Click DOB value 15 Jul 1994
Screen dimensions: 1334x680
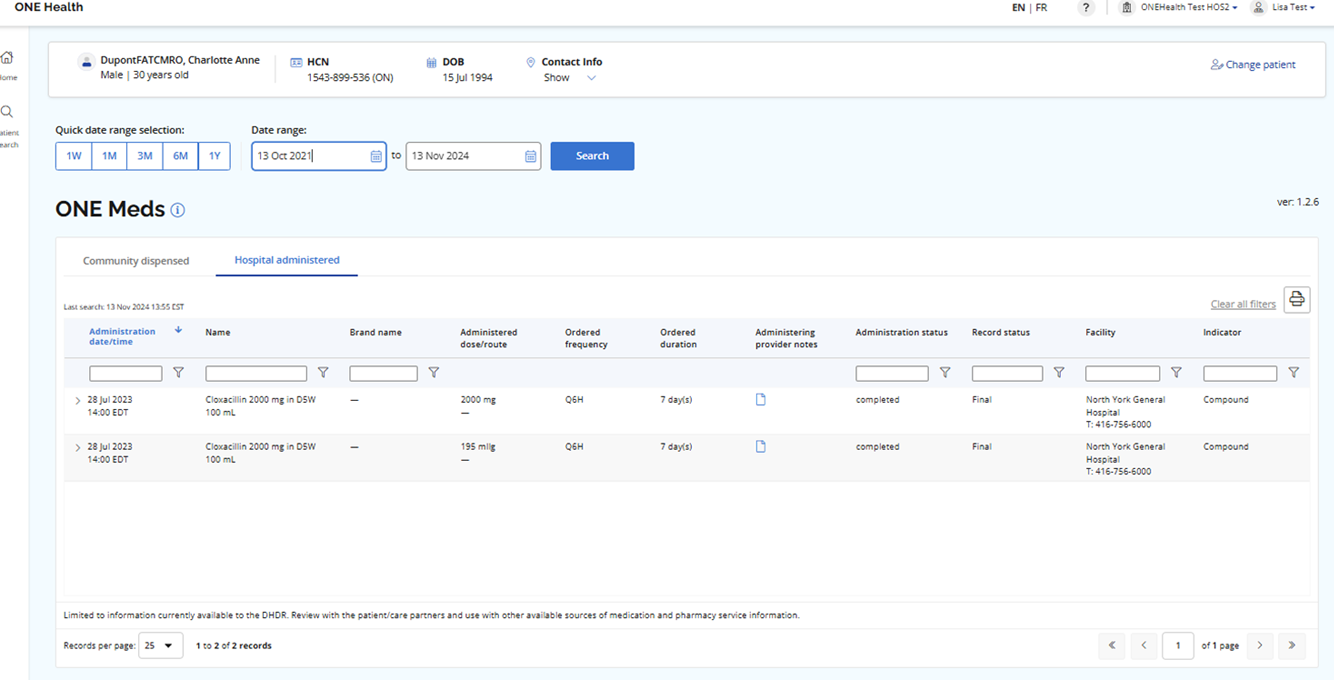[468, 78]
